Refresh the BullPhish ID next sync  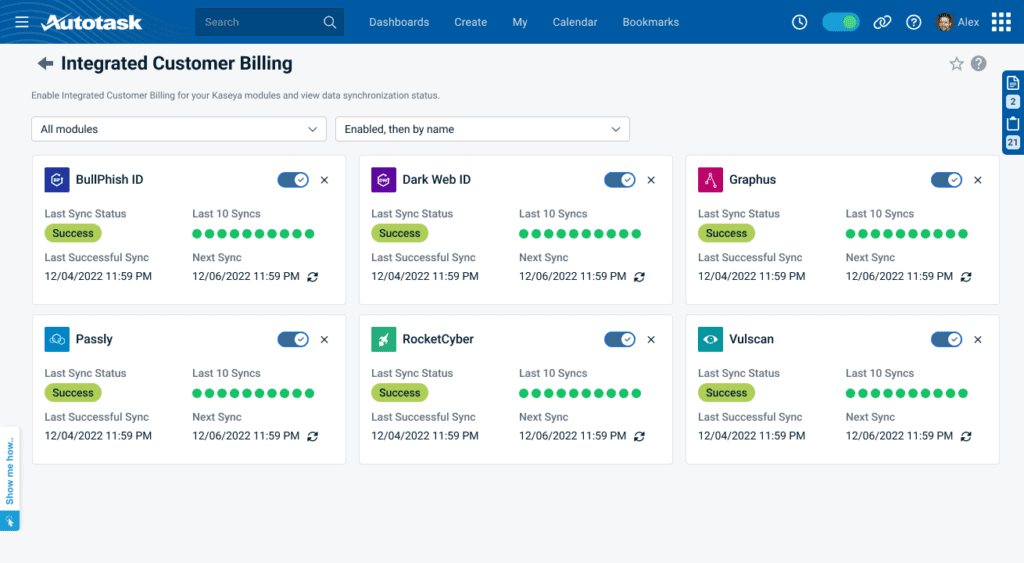(x=313, y=277)
